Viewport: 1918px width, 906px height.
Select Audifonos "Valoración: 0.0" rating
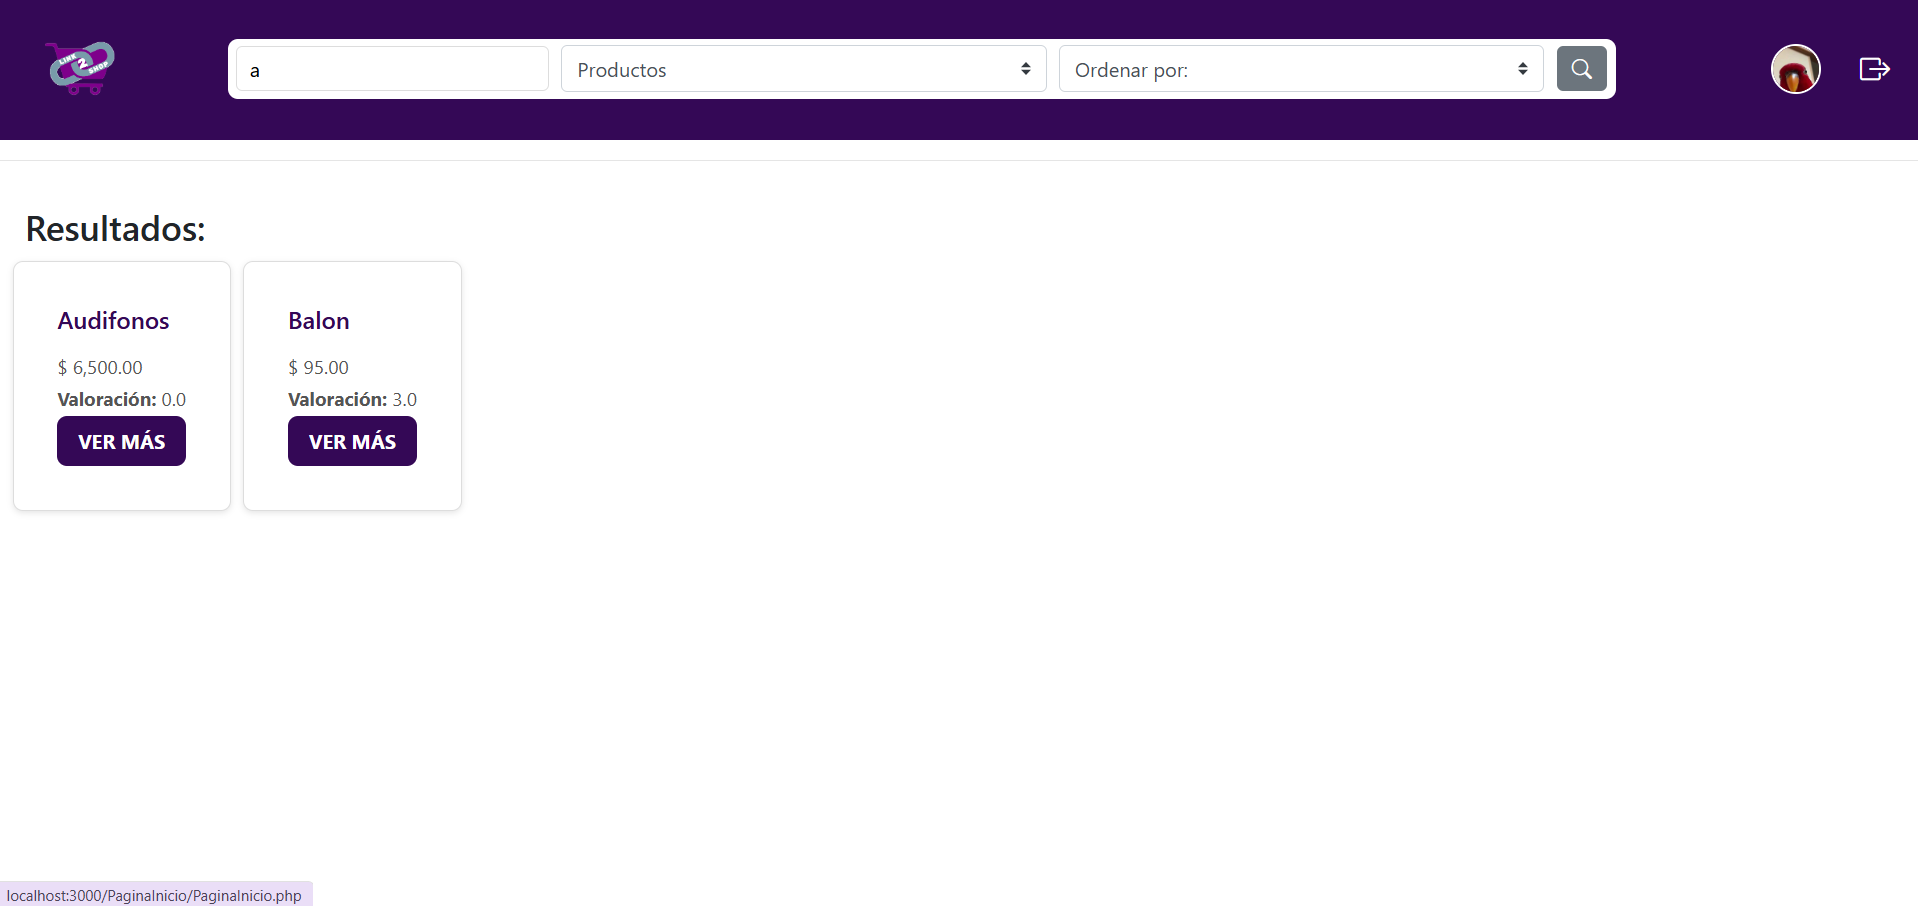[x=121, y=400]
